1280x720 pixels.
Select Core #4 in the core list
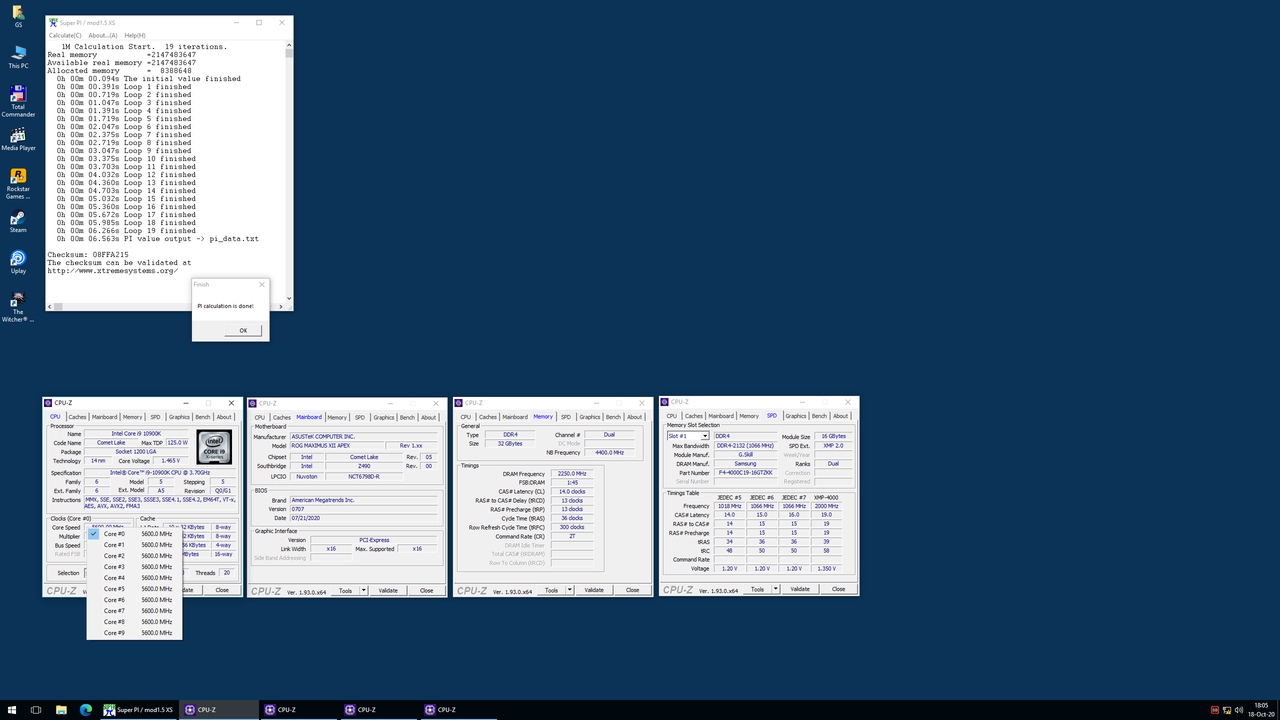135,578
